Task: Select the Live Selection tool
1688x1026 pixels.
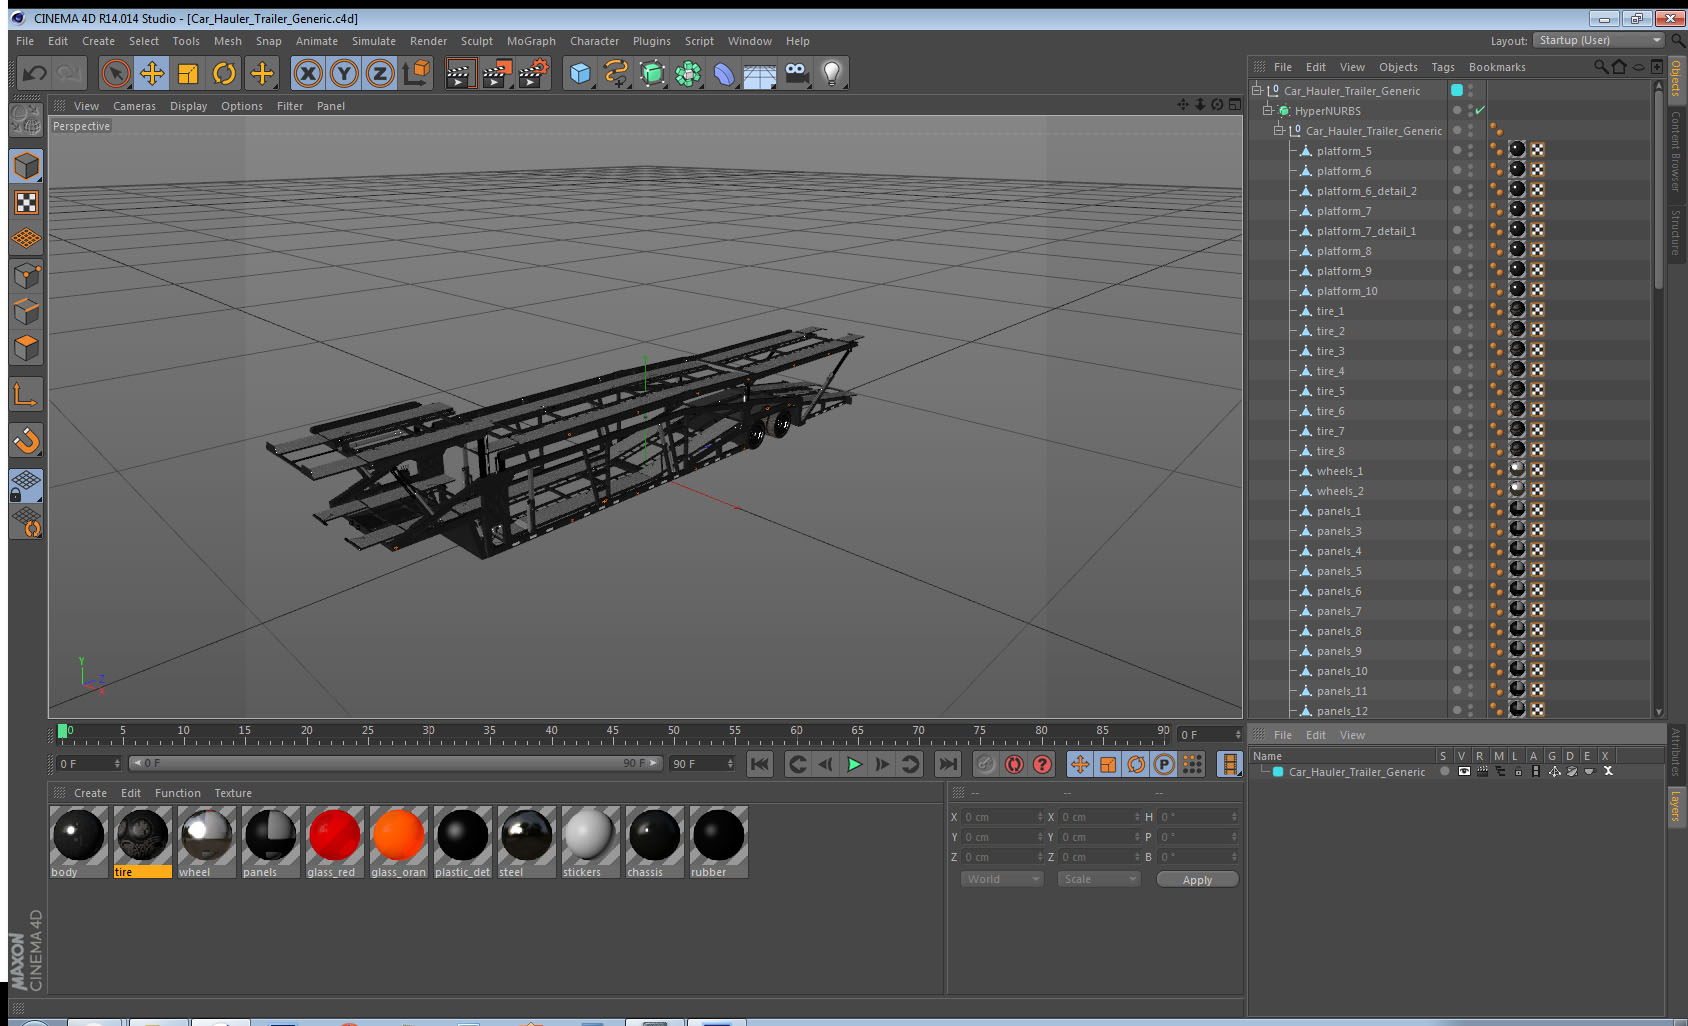Action: click(116, 73)
